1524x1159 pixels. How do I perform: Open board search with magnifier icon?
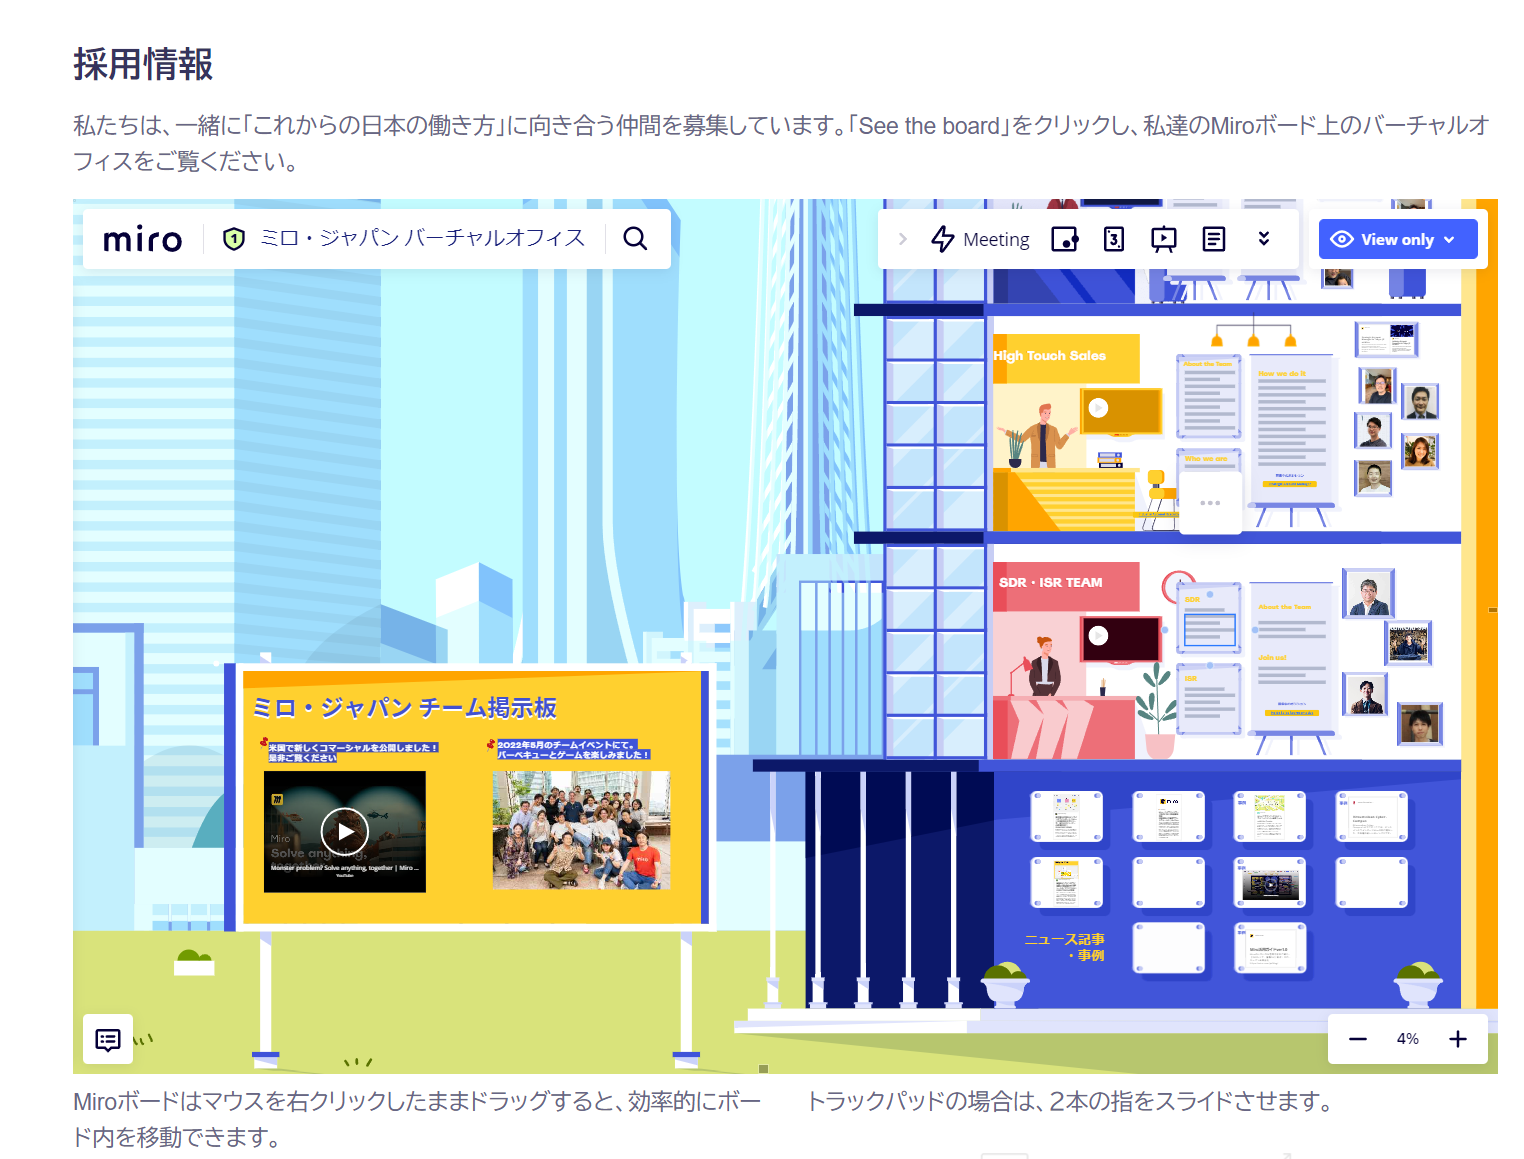point(635,239)
